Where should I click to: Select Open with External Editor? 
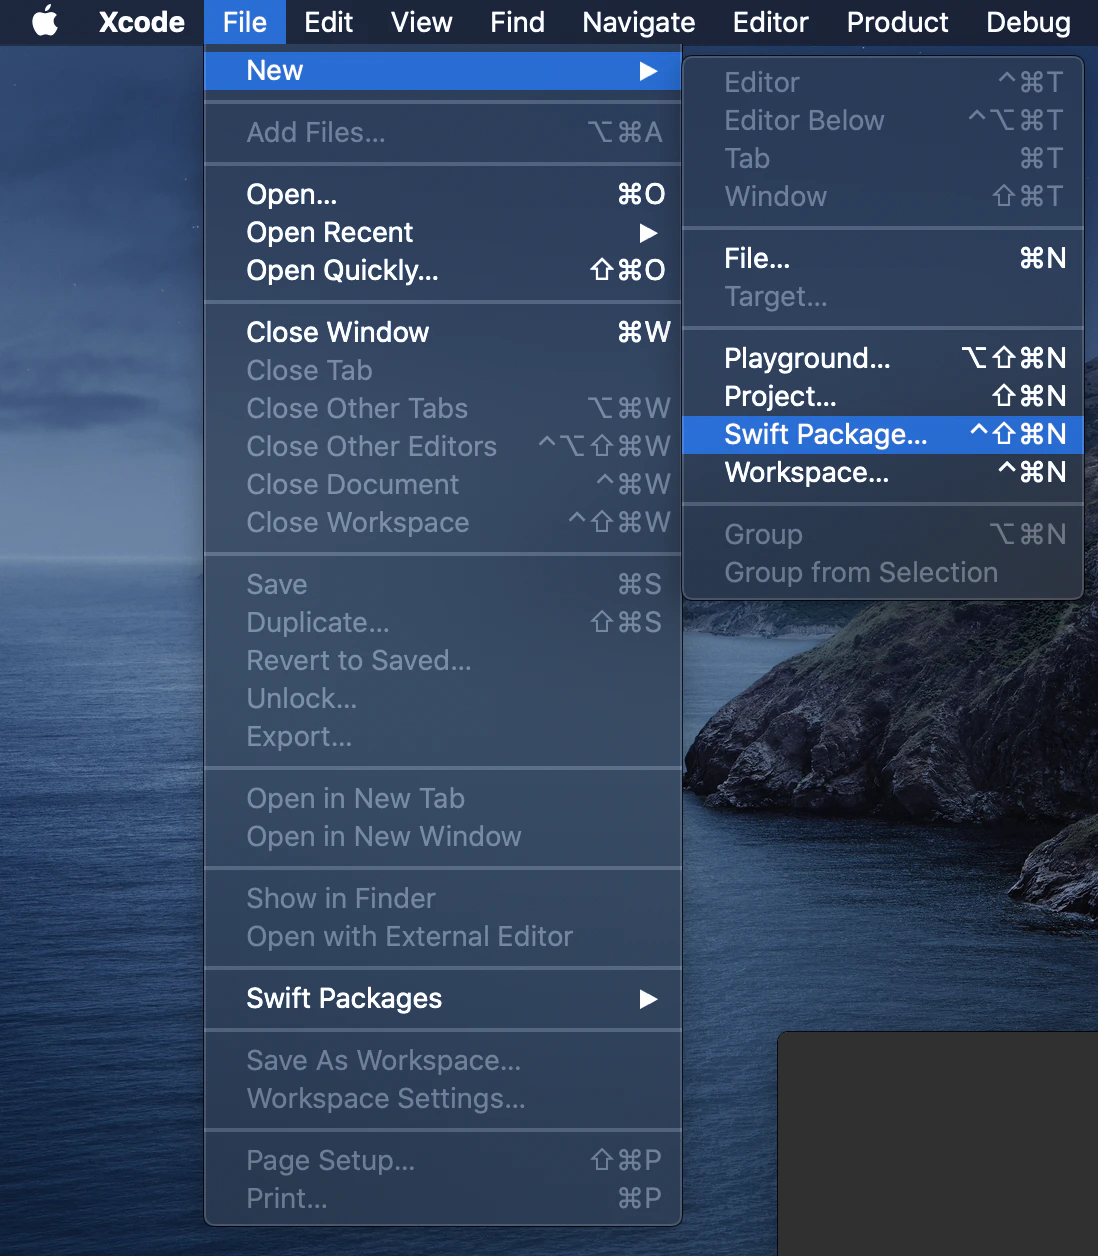coord(443,936)
